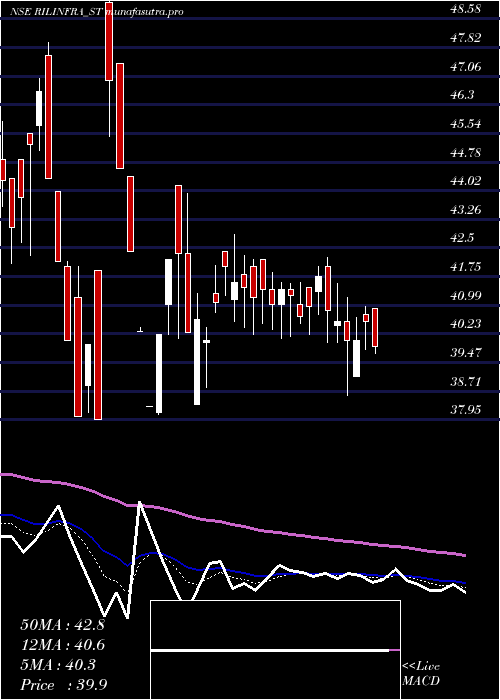
Task: Select the 47.82 price axis label
Action: coord(466,38)
